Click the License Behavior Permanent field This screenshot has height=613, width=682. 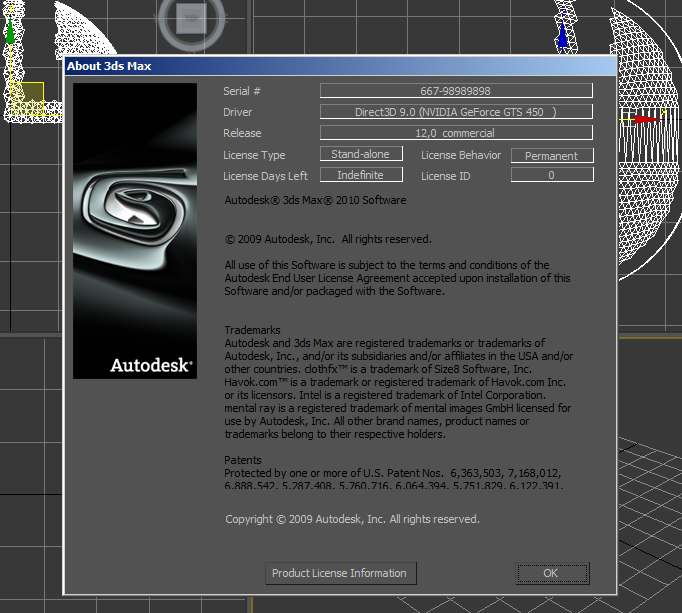tap(552, 156)
